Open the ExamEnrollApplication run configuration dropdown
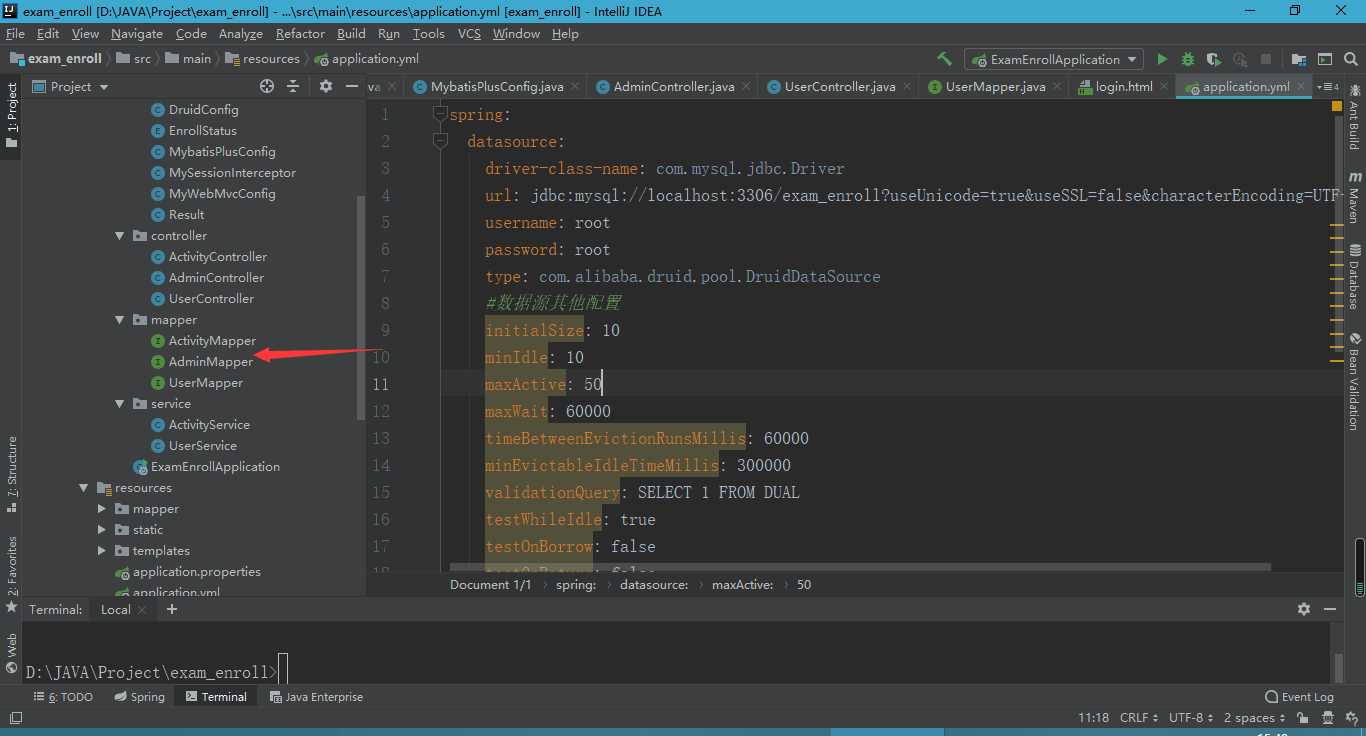Image resolution: width=1366 pixels, height=736 pixels. pos(1054,59)
